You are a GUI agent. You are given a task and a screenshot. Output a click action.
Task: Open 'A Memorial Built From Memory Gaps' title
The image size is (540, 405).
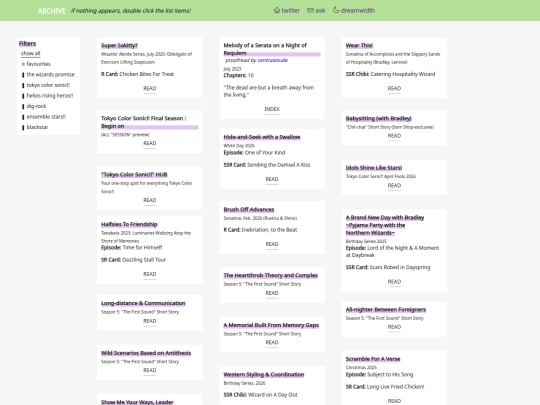coord(271,325)
